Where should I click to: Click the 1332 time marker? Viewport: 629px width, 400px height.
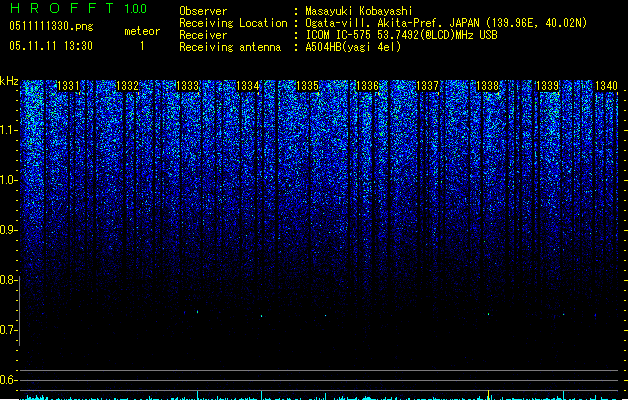point(127,86)
